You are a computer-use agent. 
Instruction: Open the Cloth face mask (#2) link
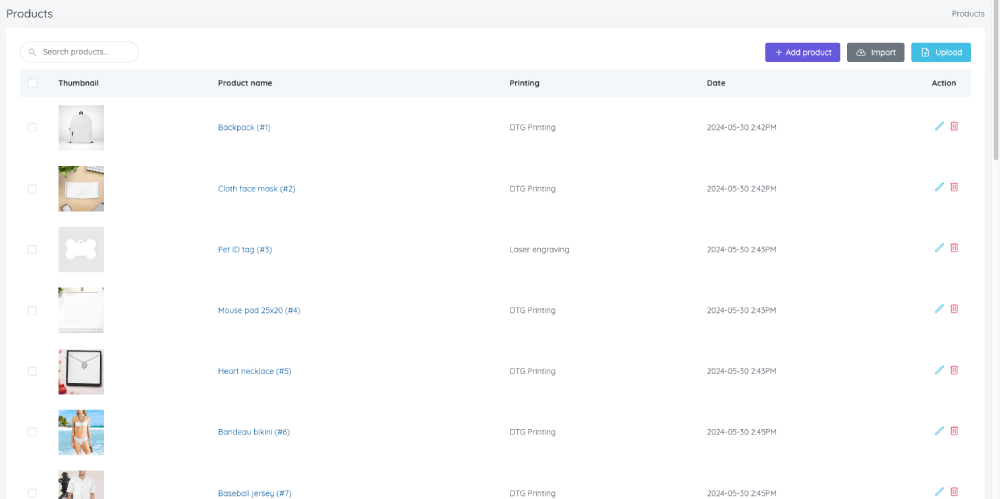click(x=256, y=189)
